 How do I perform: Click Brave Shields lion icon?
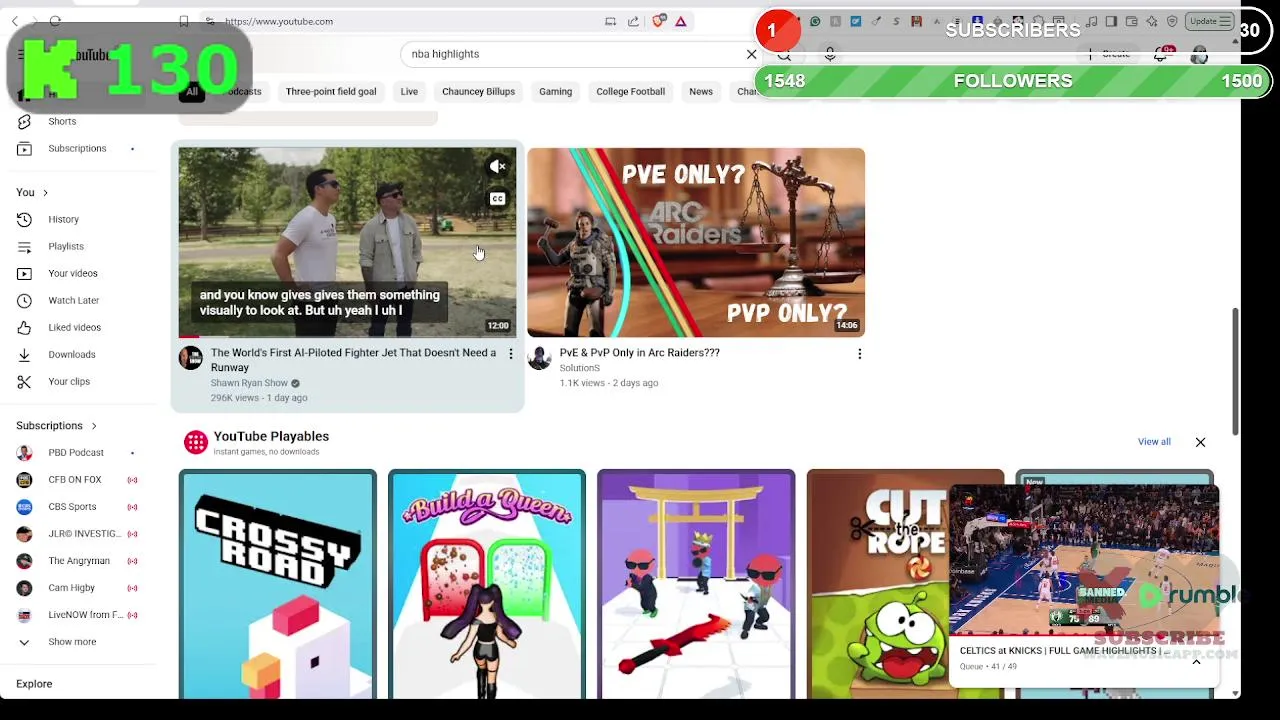[x=658, y=21]
